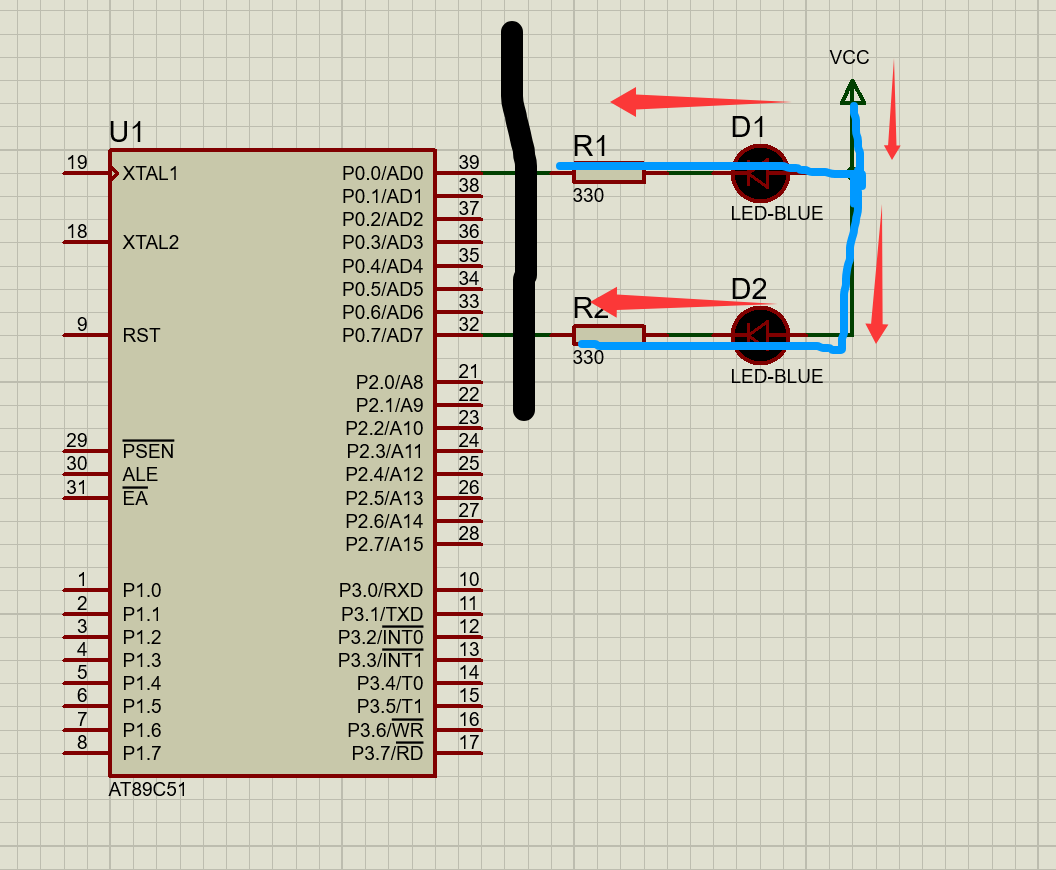Click the VCC text label

point(849,58)
